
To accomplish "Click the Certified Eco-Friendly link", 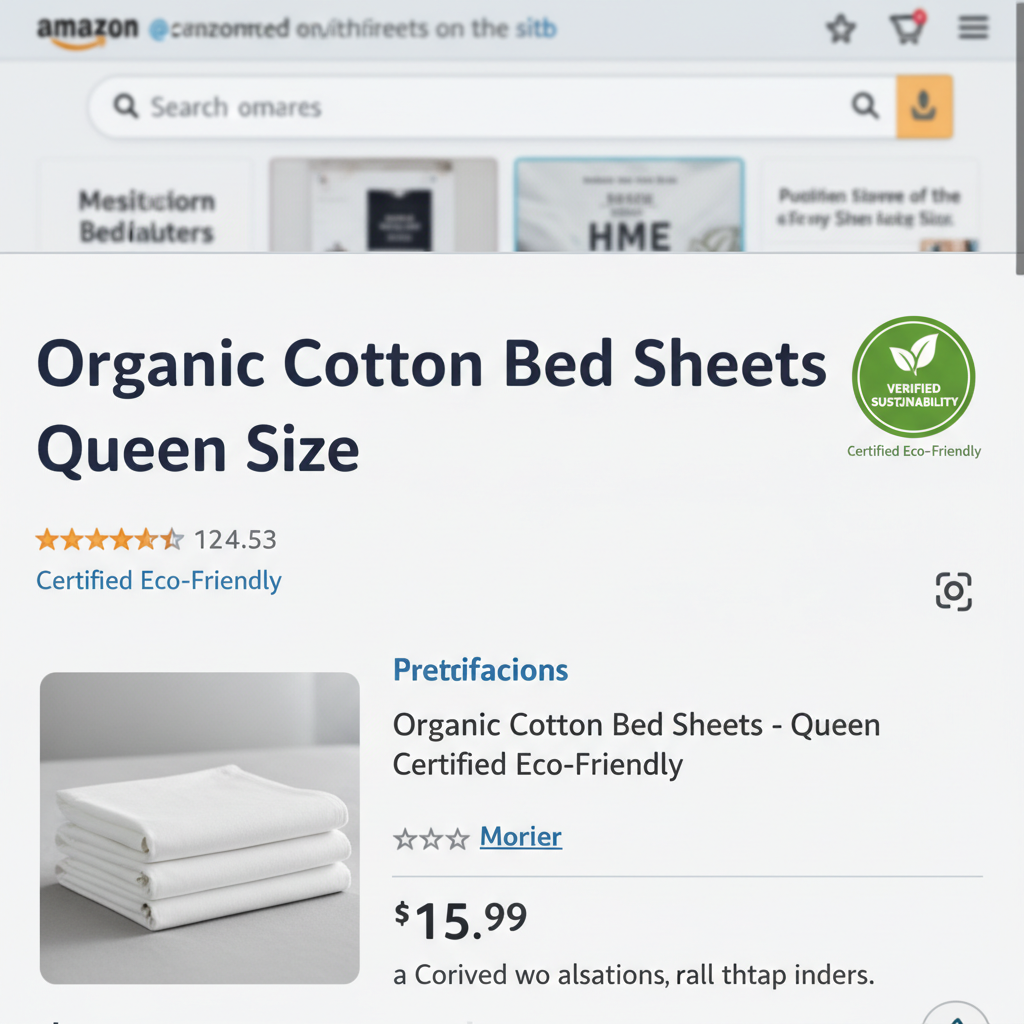I will (x=158, y=580).
